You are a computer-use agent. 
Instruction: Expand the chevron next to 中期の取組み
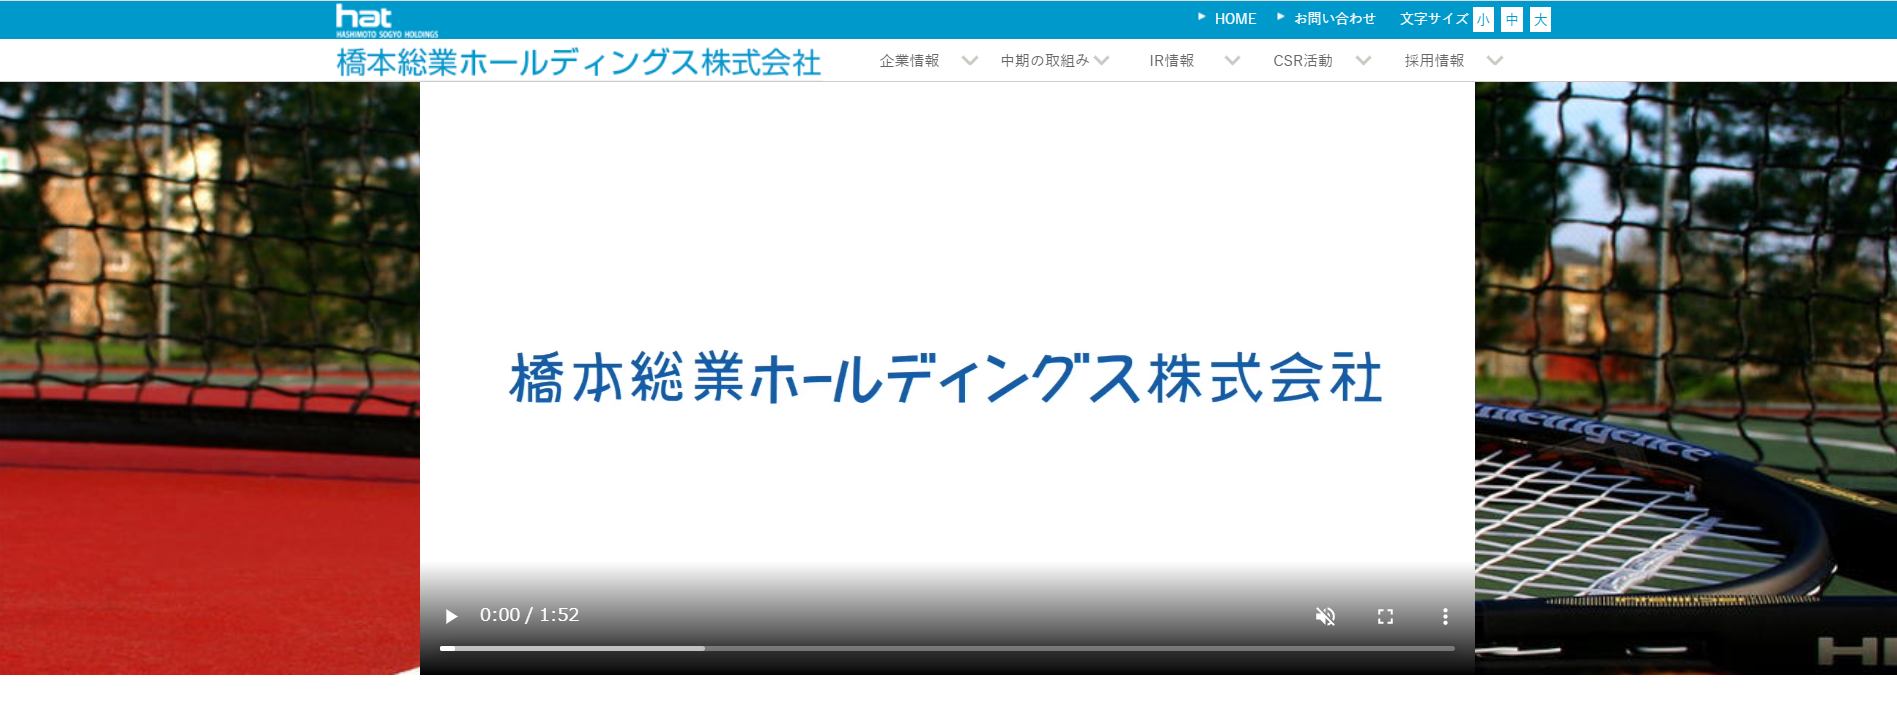(1102, 61)
